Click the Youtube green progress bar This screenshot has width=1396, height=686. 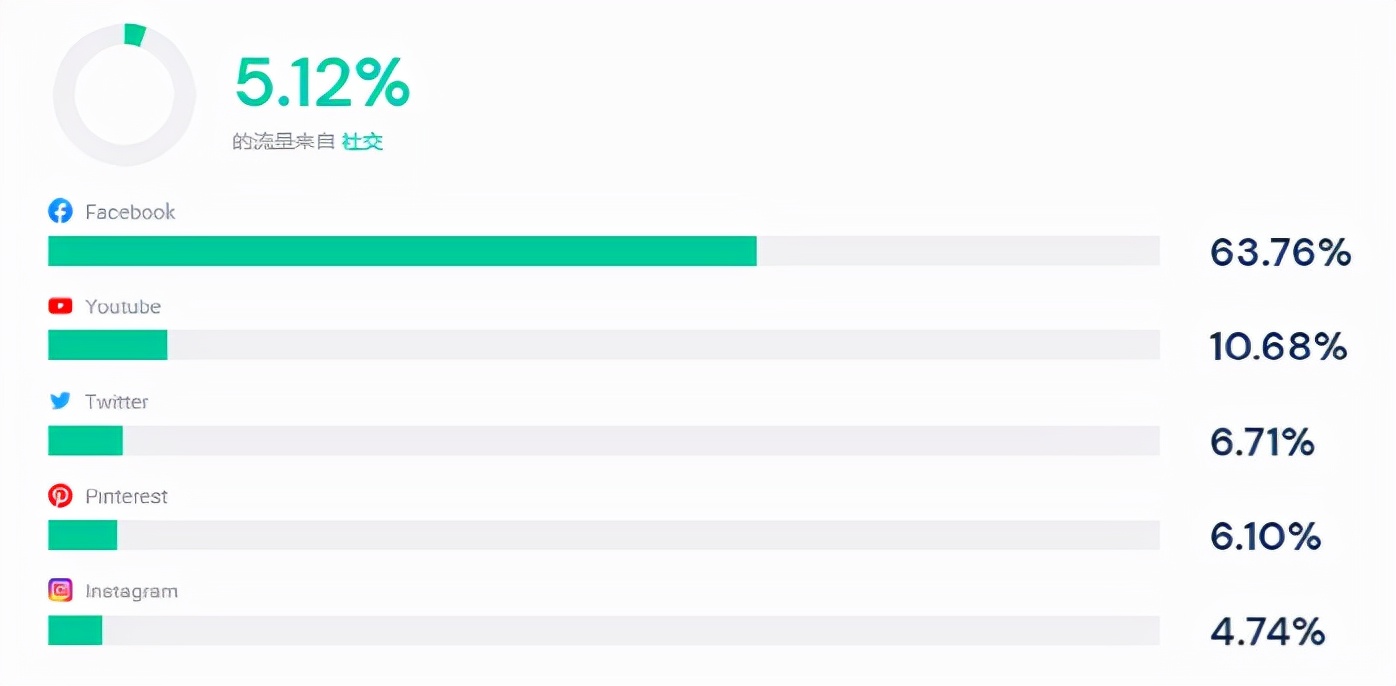[x=108, y=345]
